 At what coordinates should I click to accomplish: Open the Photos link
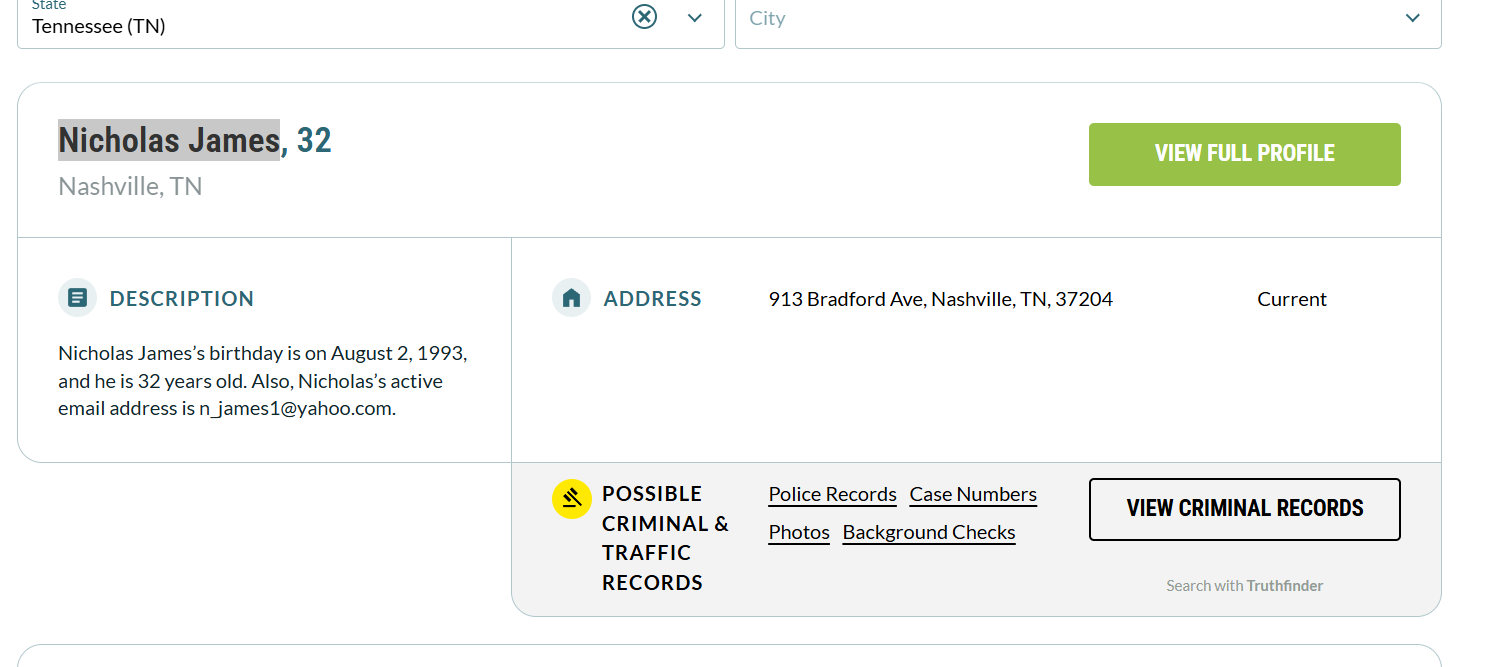(x=799, y=532)
